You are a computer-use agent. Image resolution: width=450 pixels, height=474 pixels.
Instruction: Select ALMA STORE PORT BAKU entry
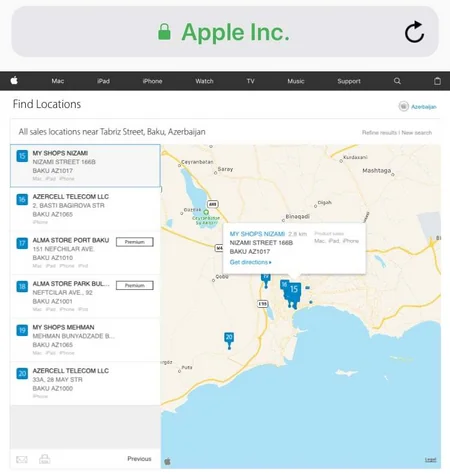(85, 253)
